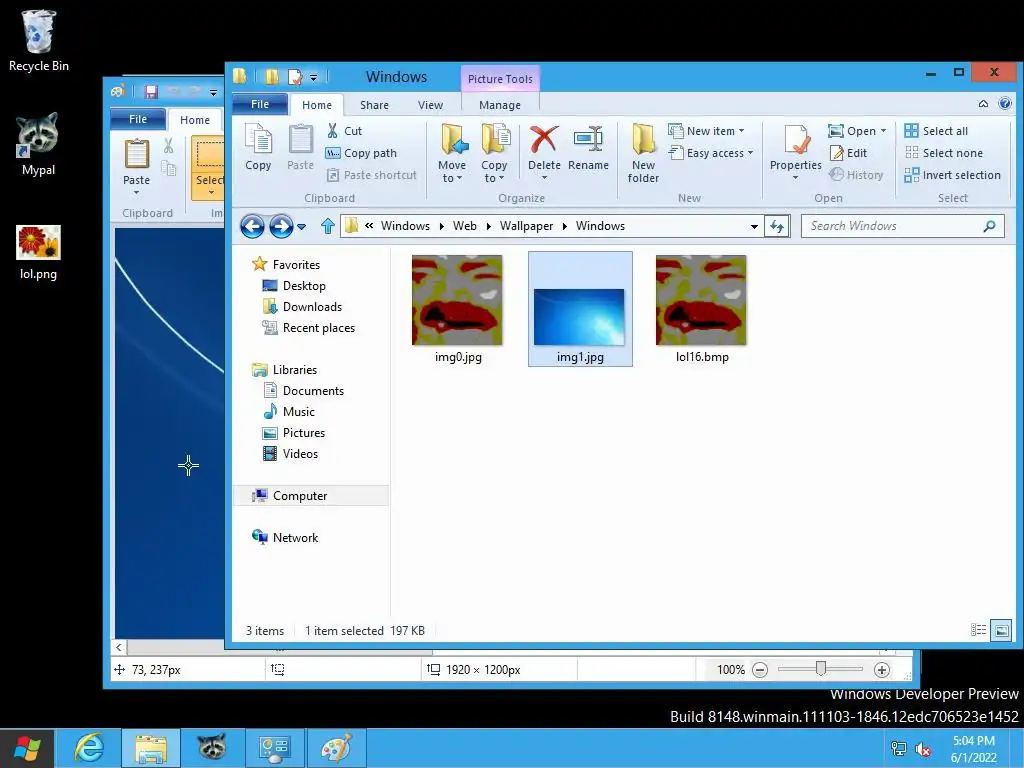Viewport: 1024px width, 768px height.
Task: Click the Paint save icon
Action: 151,91
